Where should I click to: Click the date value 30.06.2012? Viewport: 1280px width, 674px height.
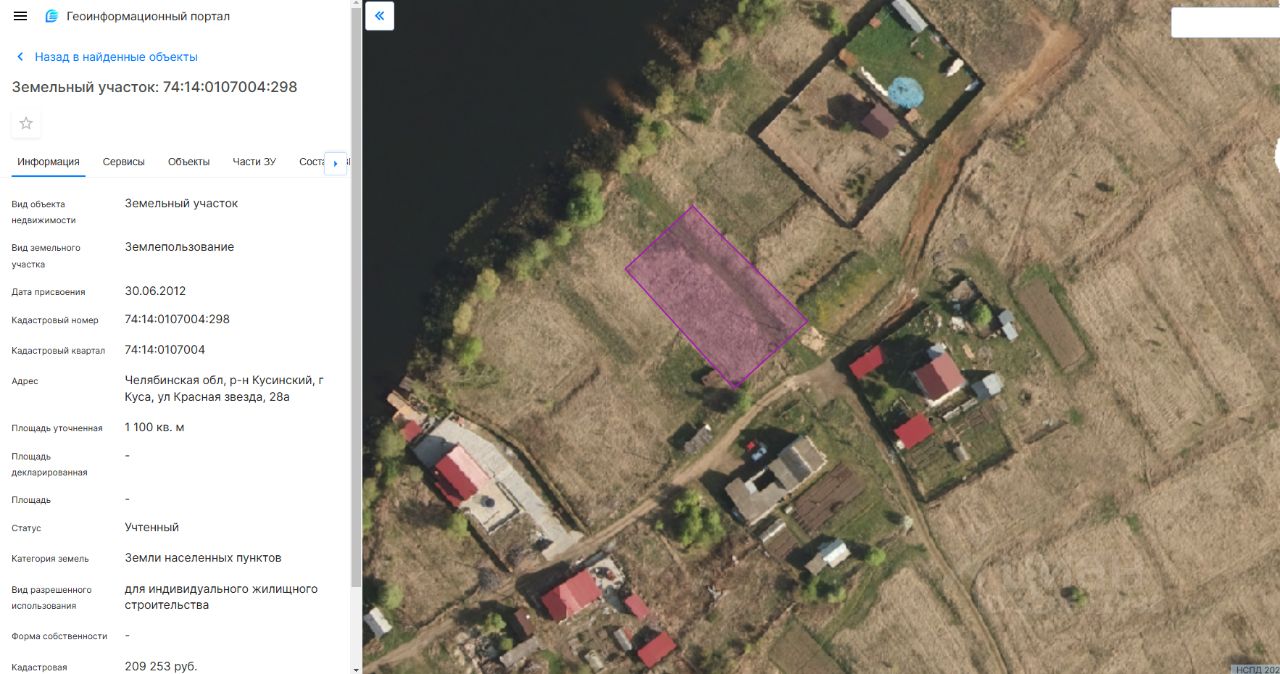pos(155,291)
